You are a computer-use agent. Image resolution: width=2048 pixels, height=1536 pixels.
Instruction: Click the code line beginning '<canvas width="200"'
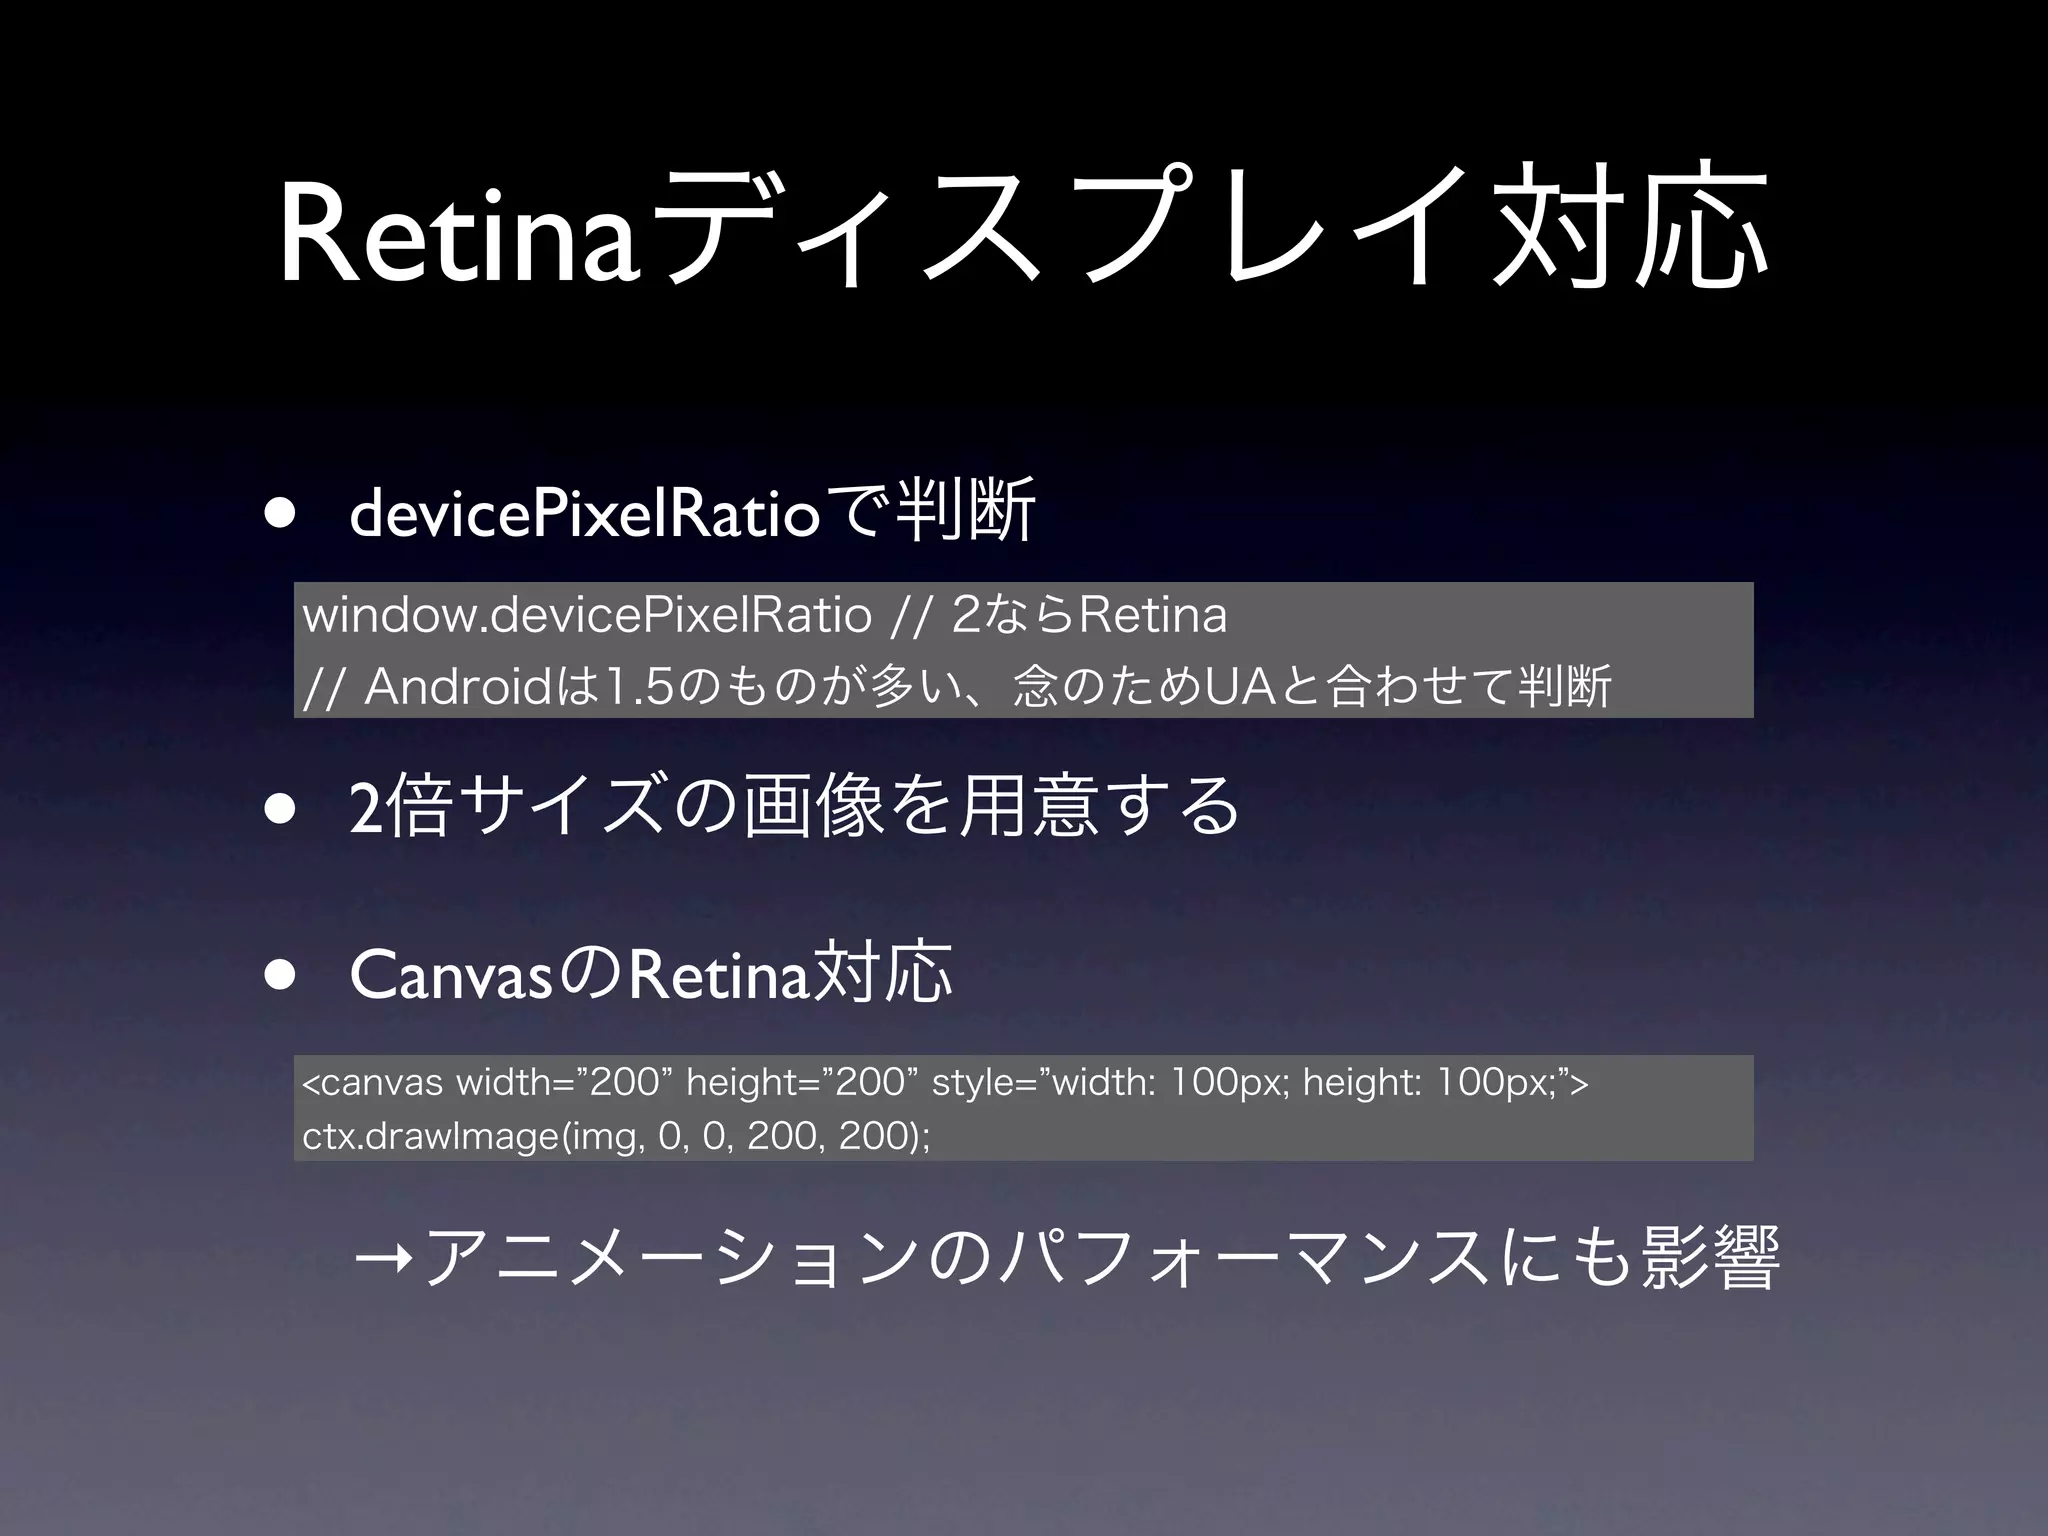pyautogui.click(x=945, y=1082)
